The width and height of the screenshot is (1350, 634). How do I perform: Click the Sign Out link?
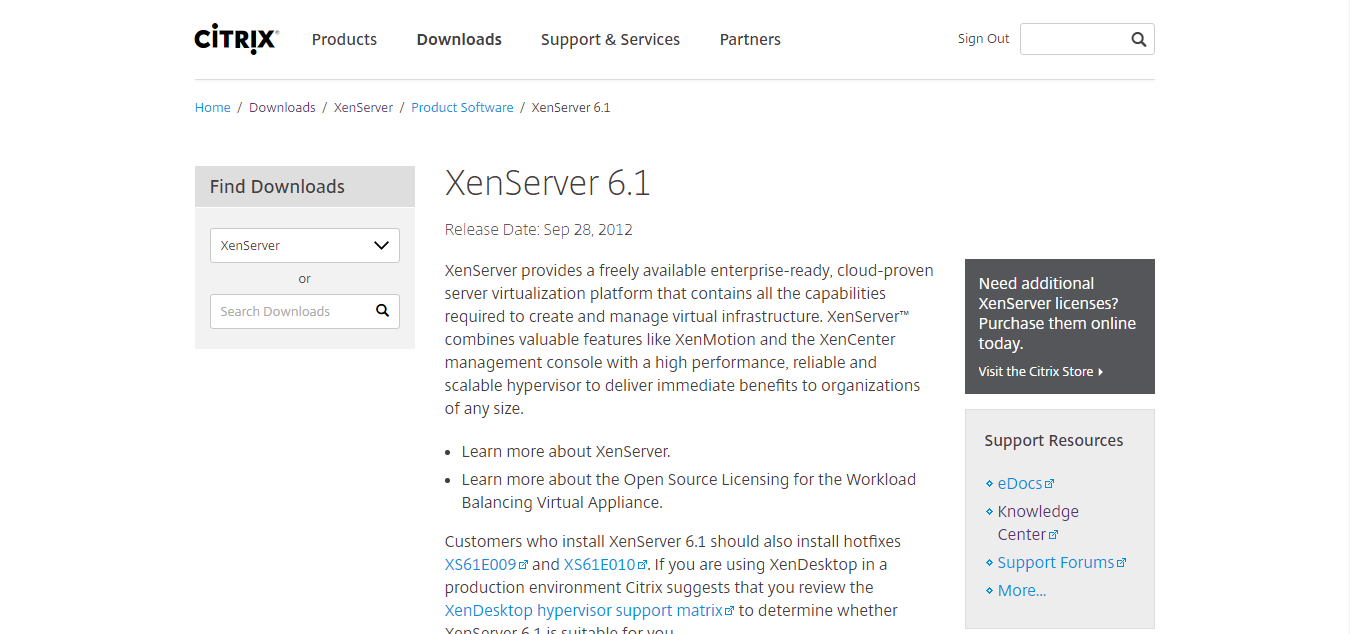983,39
